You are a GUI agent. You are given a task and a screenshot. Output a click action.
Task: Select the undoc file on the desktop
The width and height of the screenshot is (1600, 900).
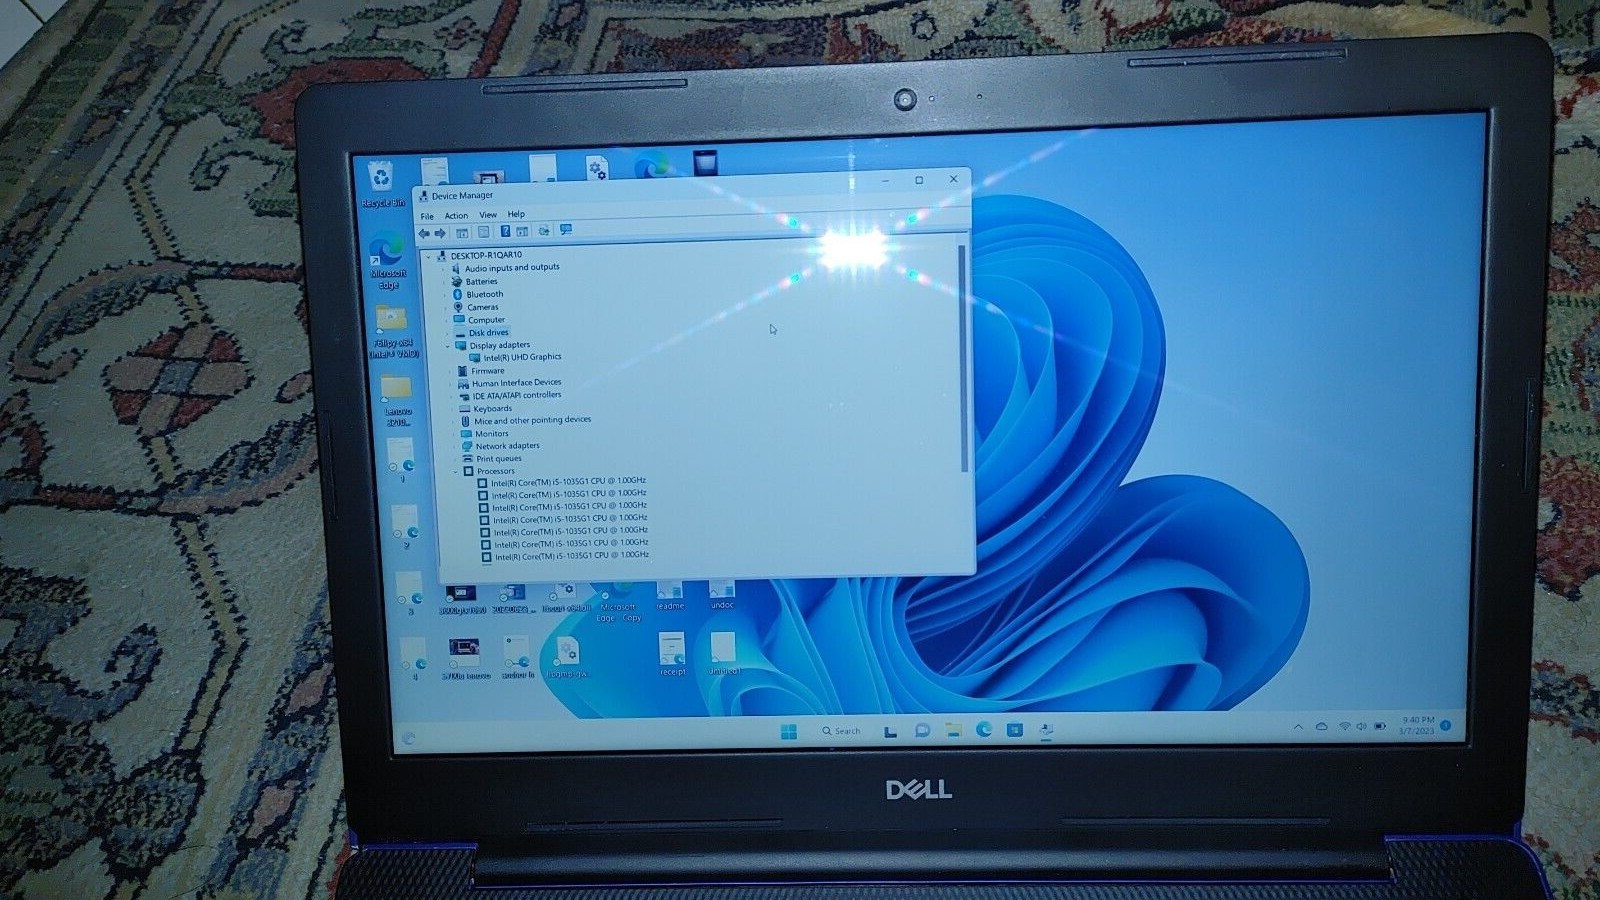point(722,595)
